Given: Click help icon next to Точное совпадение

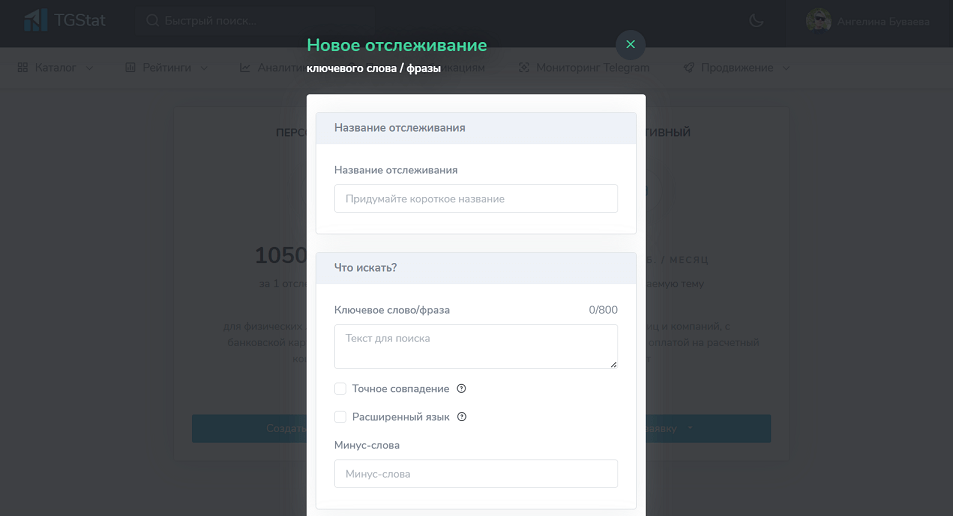Looking at the screenshot, I should pyautogui.click(x=462, y=389).
